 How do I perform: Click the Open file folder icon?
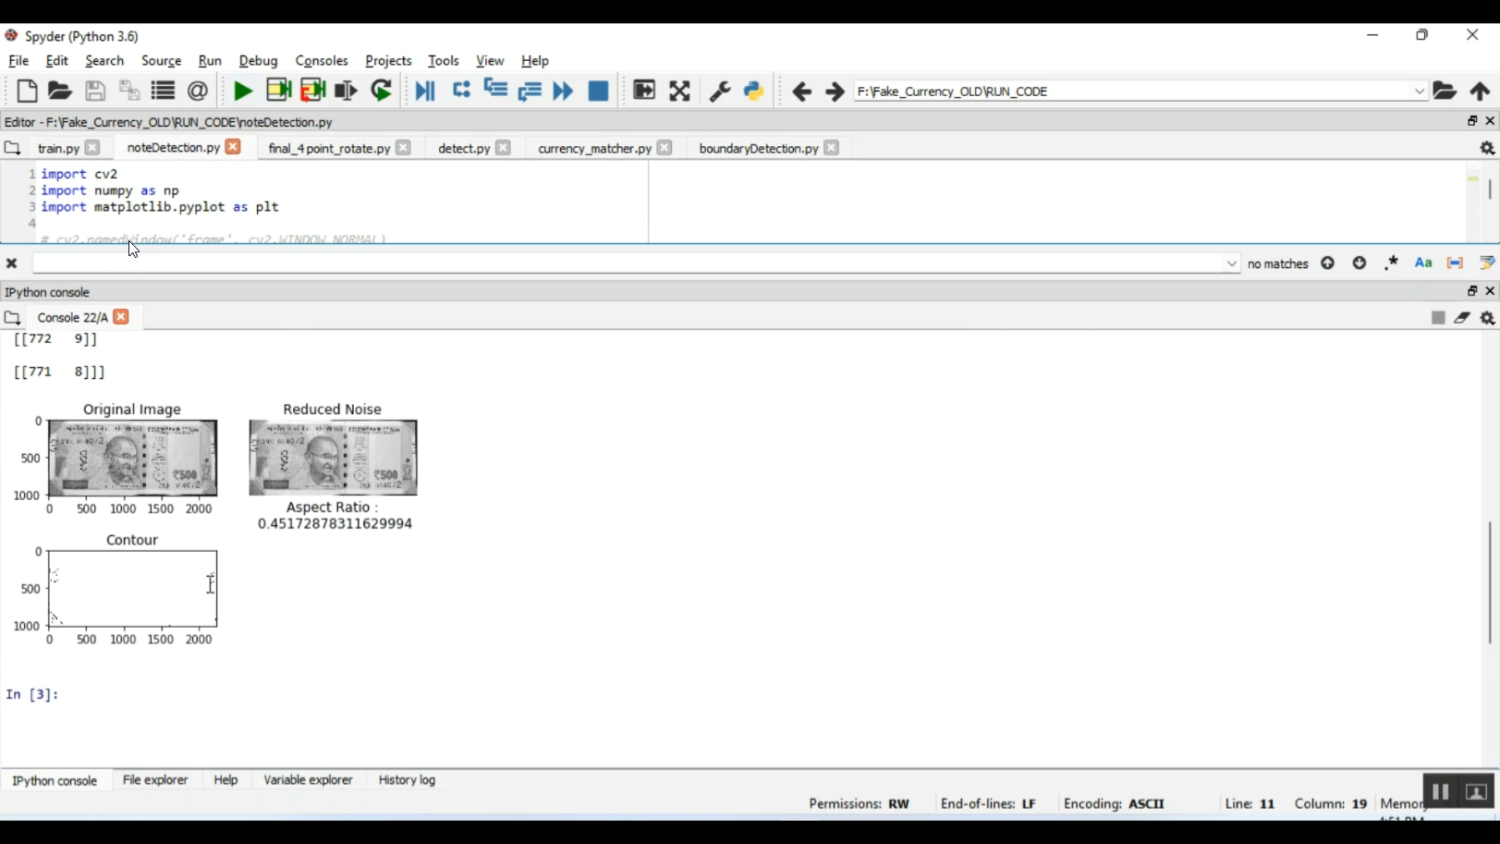point(60,91)
